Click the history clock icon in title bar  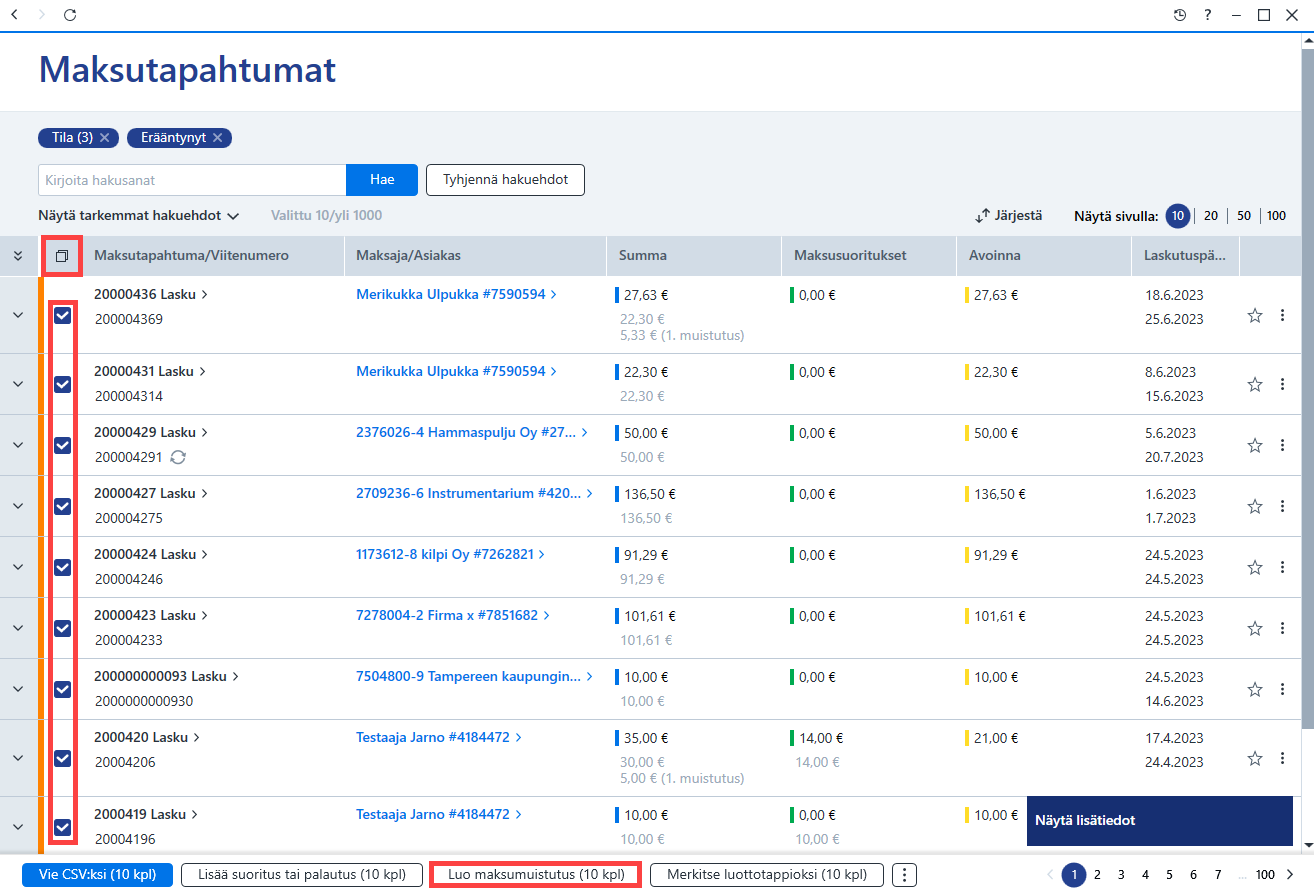pos(1180,15)
